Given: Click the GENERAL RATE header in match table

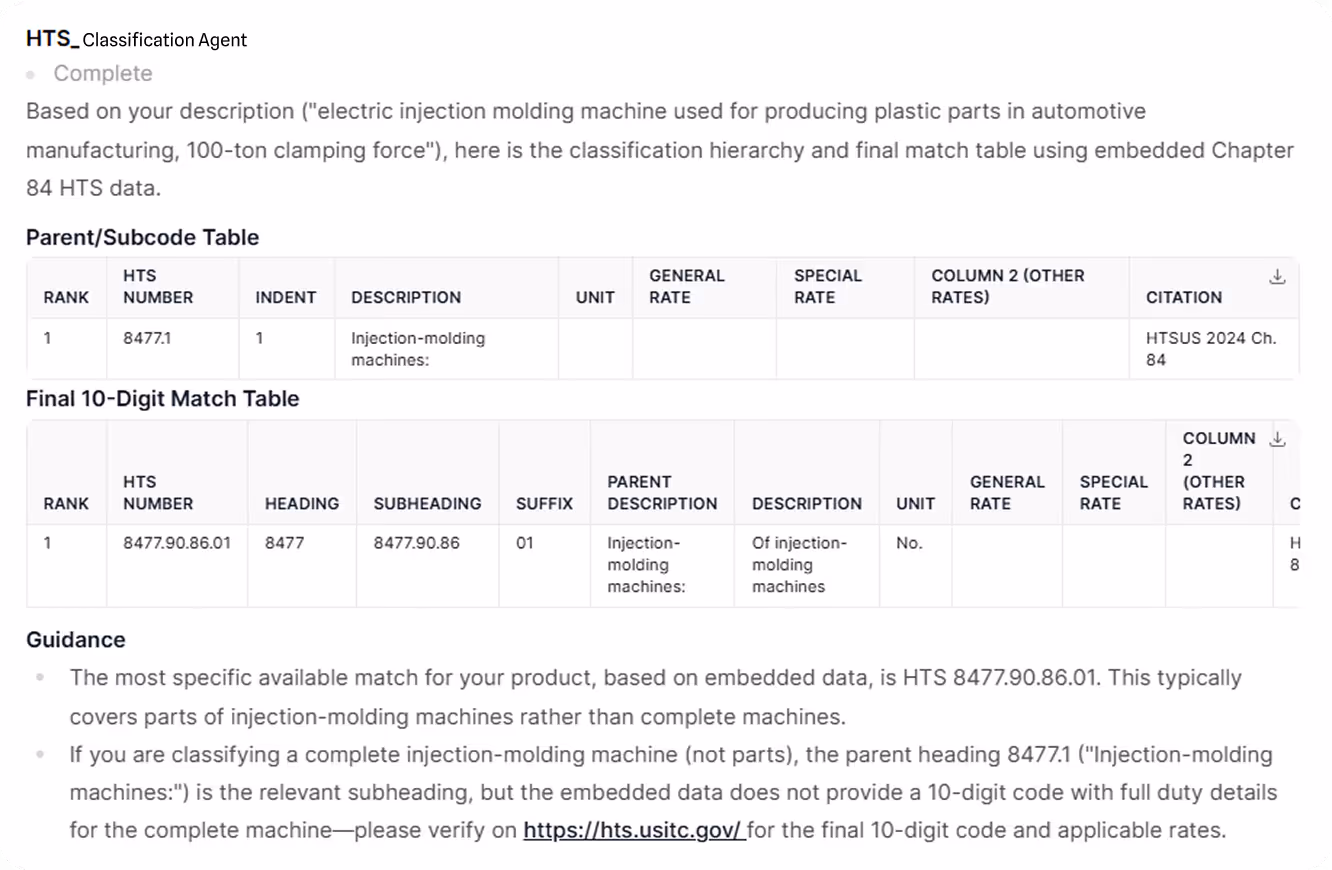Looking at the screenshot, I should [1007, 493].
